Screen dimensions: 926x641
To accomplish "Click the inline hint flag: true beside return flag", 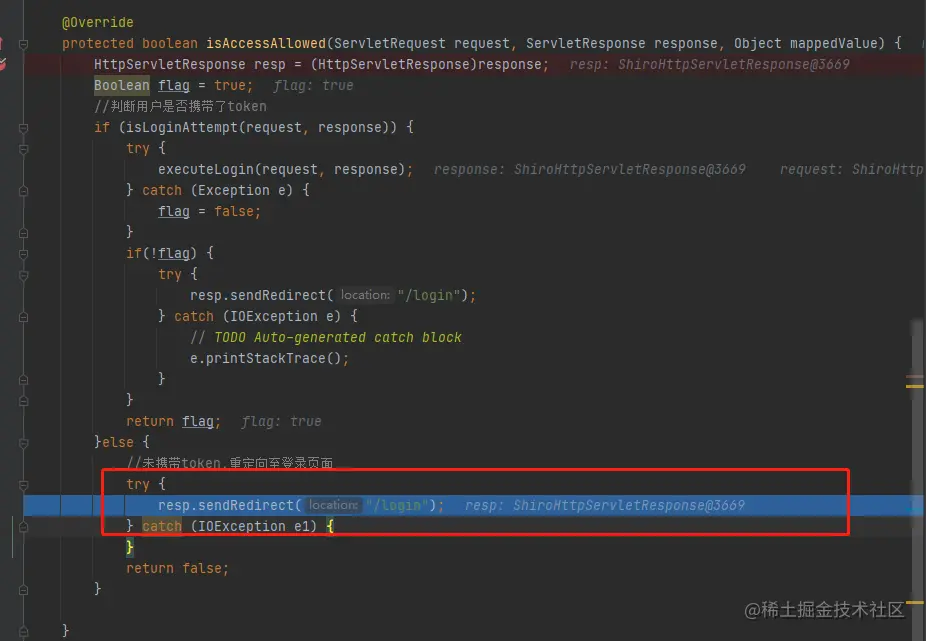I will (281, 422).
